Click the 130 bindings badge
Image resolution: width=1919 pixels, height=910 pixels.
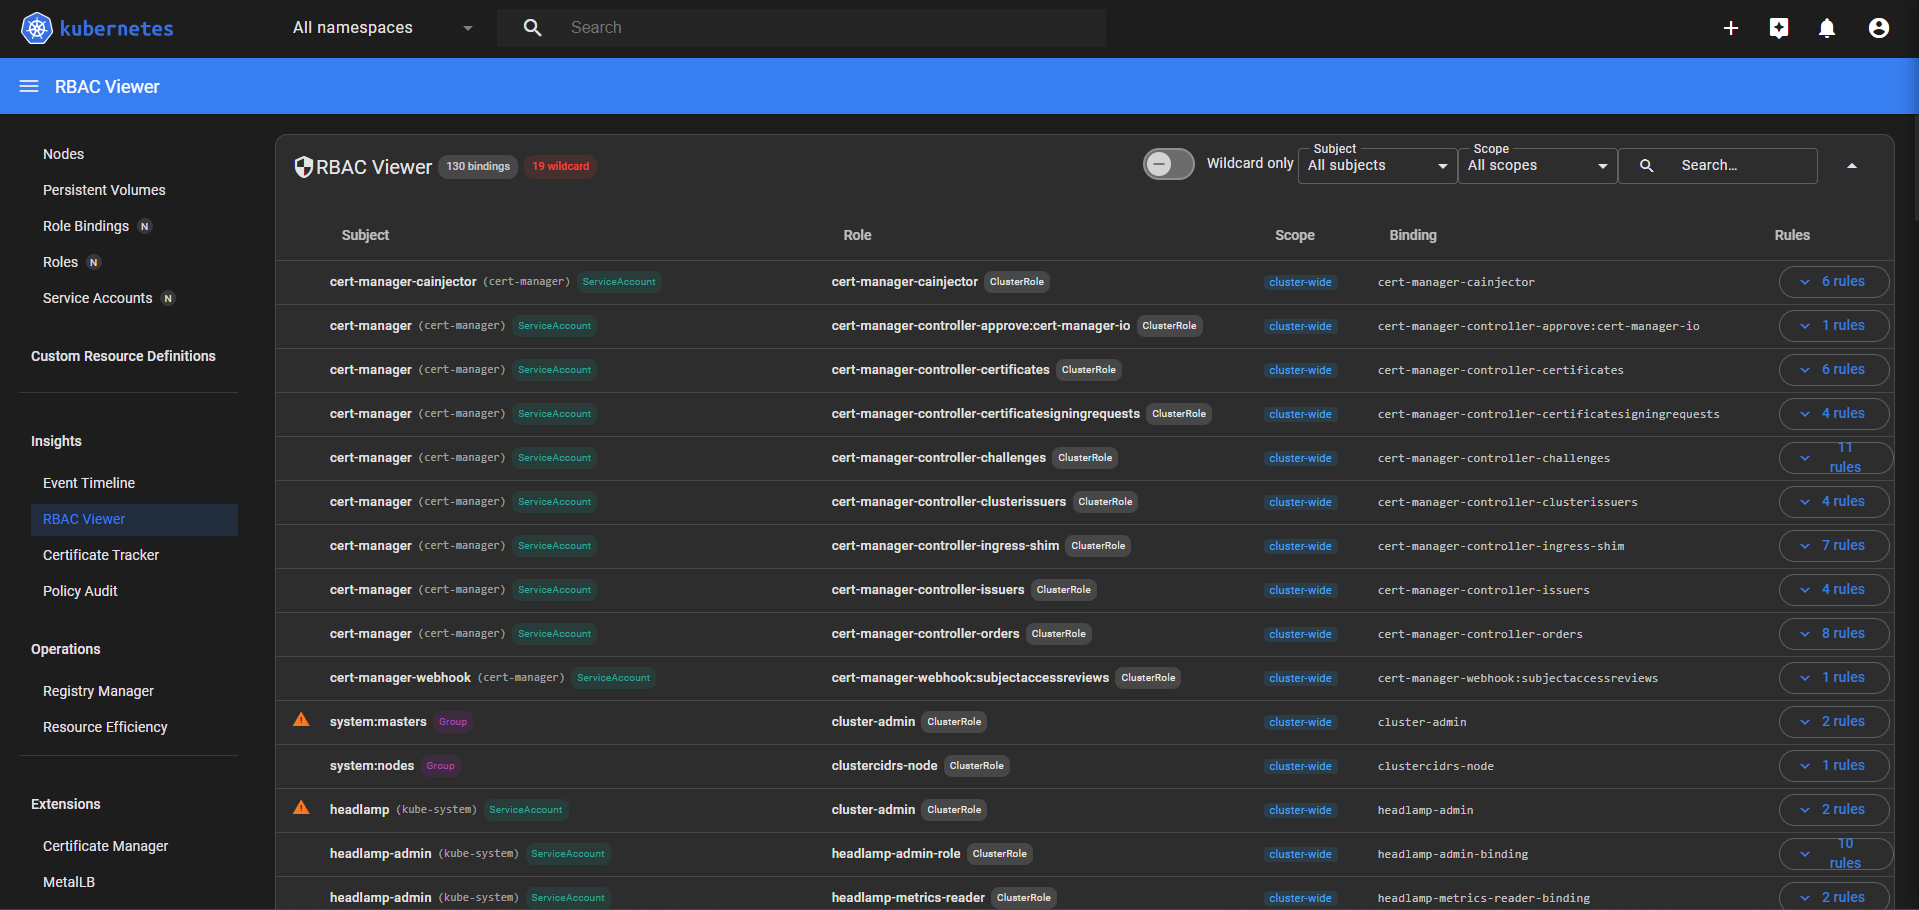point(478,166)
